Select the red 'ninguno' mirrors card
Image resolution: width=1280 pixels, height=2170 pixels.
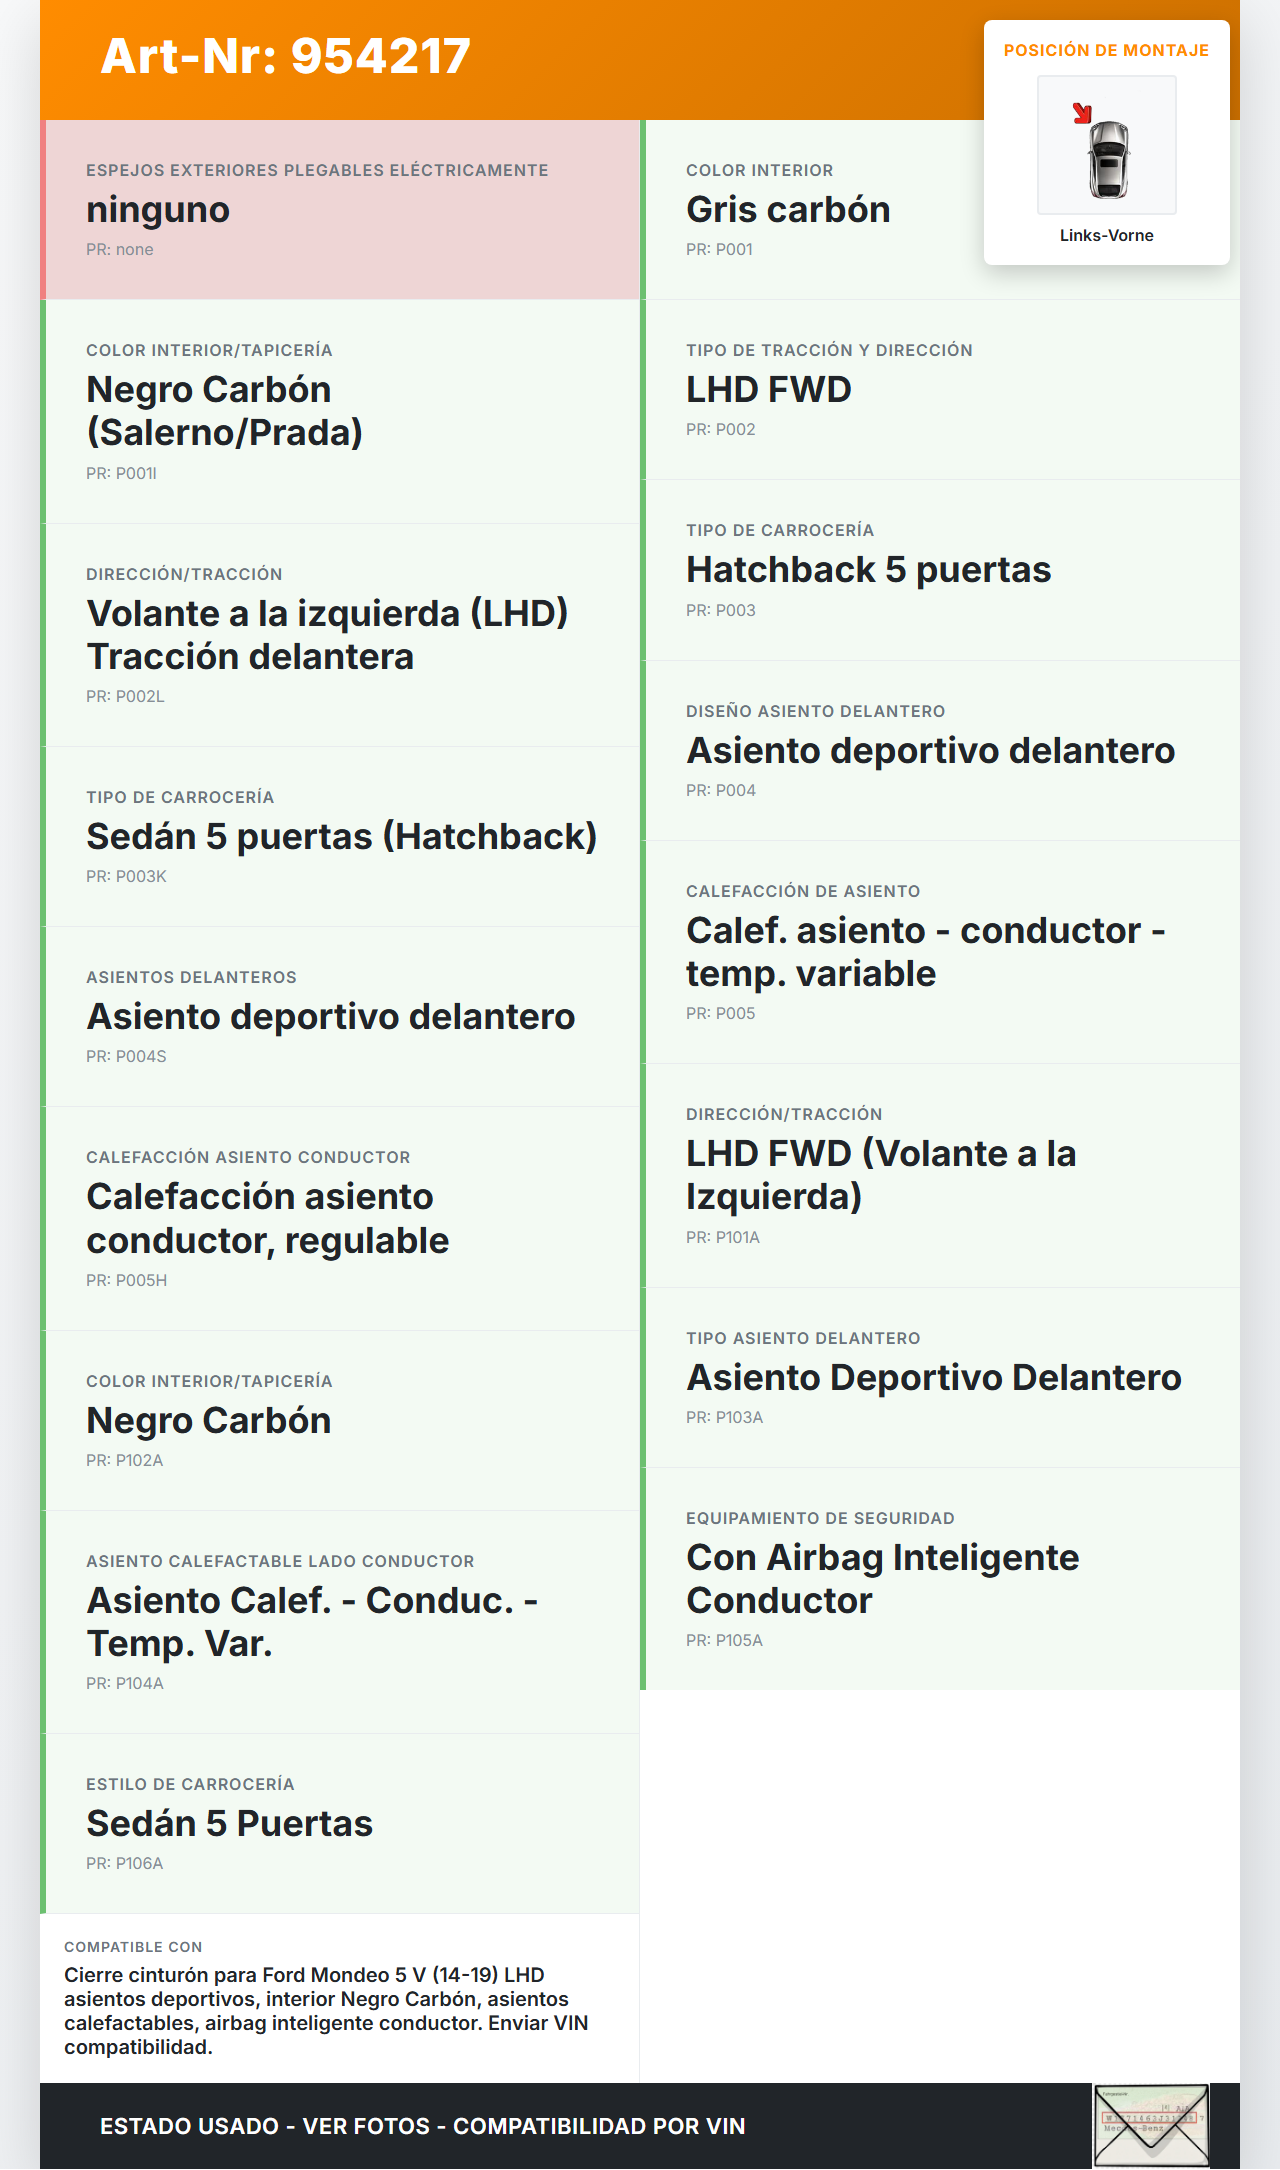pyautogui.click(x=340, y=210)
